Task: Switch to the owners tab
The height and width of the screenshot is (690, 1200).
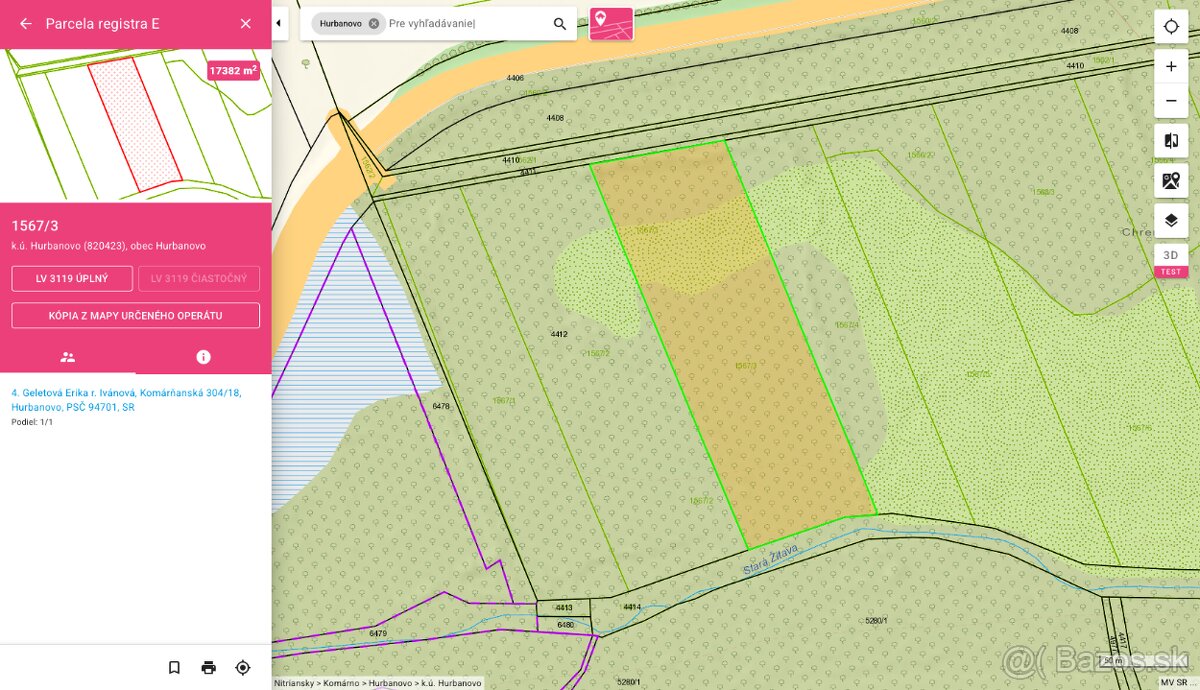Action: [68, 357]
